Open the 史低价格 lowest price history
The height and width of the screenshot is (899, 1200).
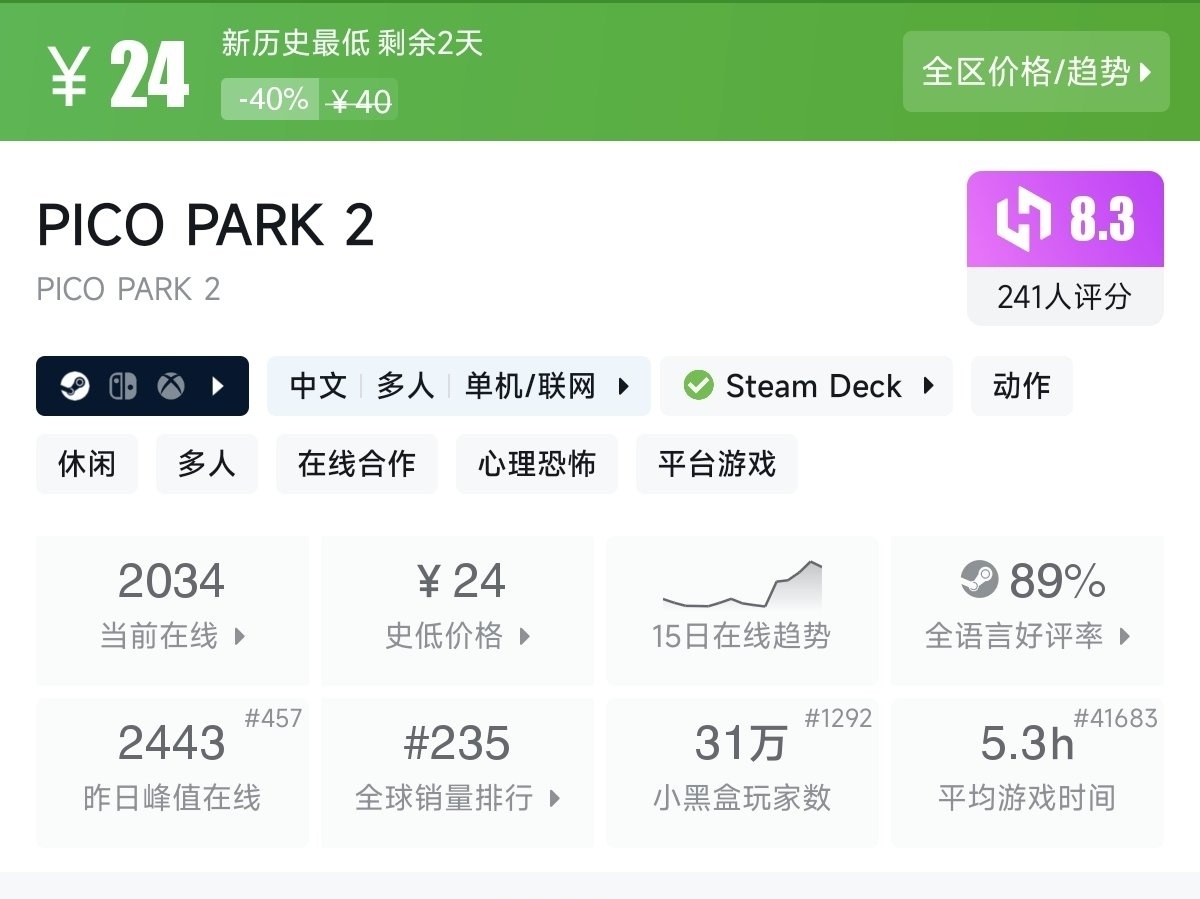(x=457, y=610)
